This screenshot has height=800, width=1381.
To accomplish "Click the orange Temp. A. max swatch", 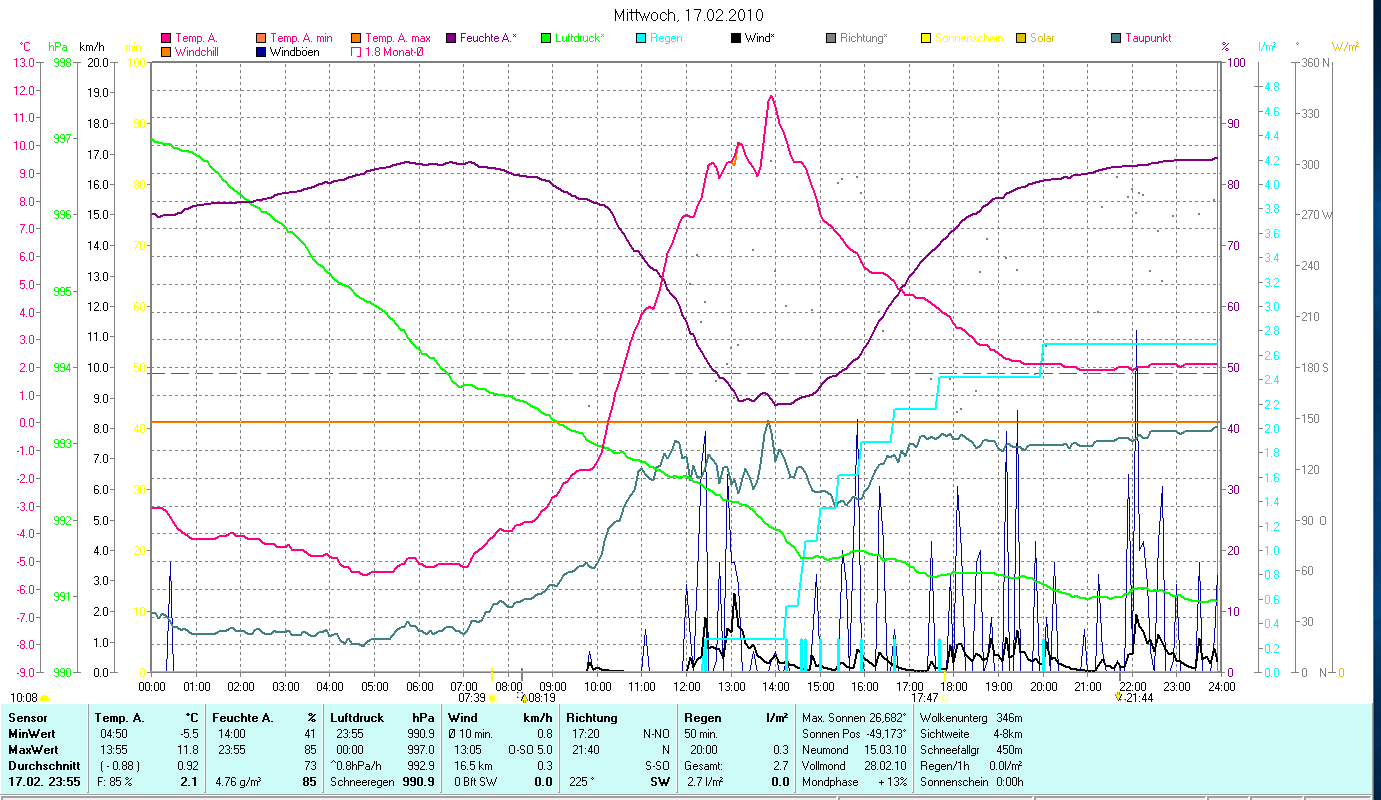I will 355,38.
